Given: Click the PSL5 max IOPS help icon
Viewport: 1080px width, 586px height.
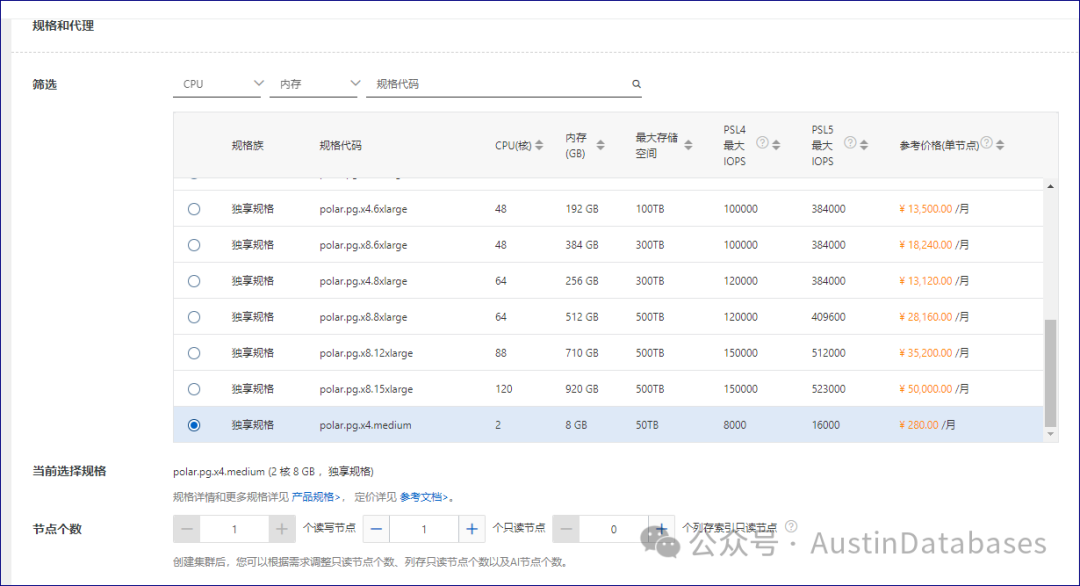Looking at the screenshot, I should pos(850,143).
